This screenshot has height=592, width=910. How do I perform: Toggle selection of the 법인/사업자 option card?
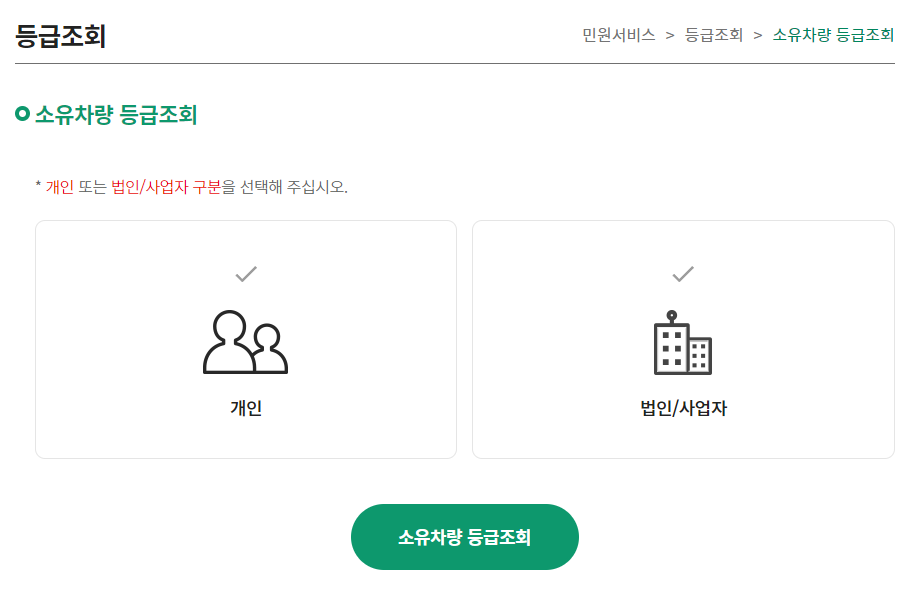[683, 338]
